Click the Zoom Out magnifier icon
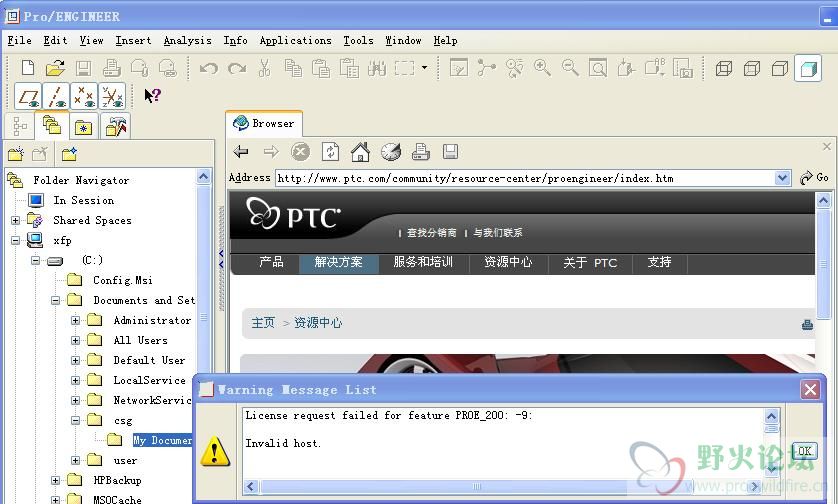The height and width of the screenshot is (504, 838). tap(570, 68)
